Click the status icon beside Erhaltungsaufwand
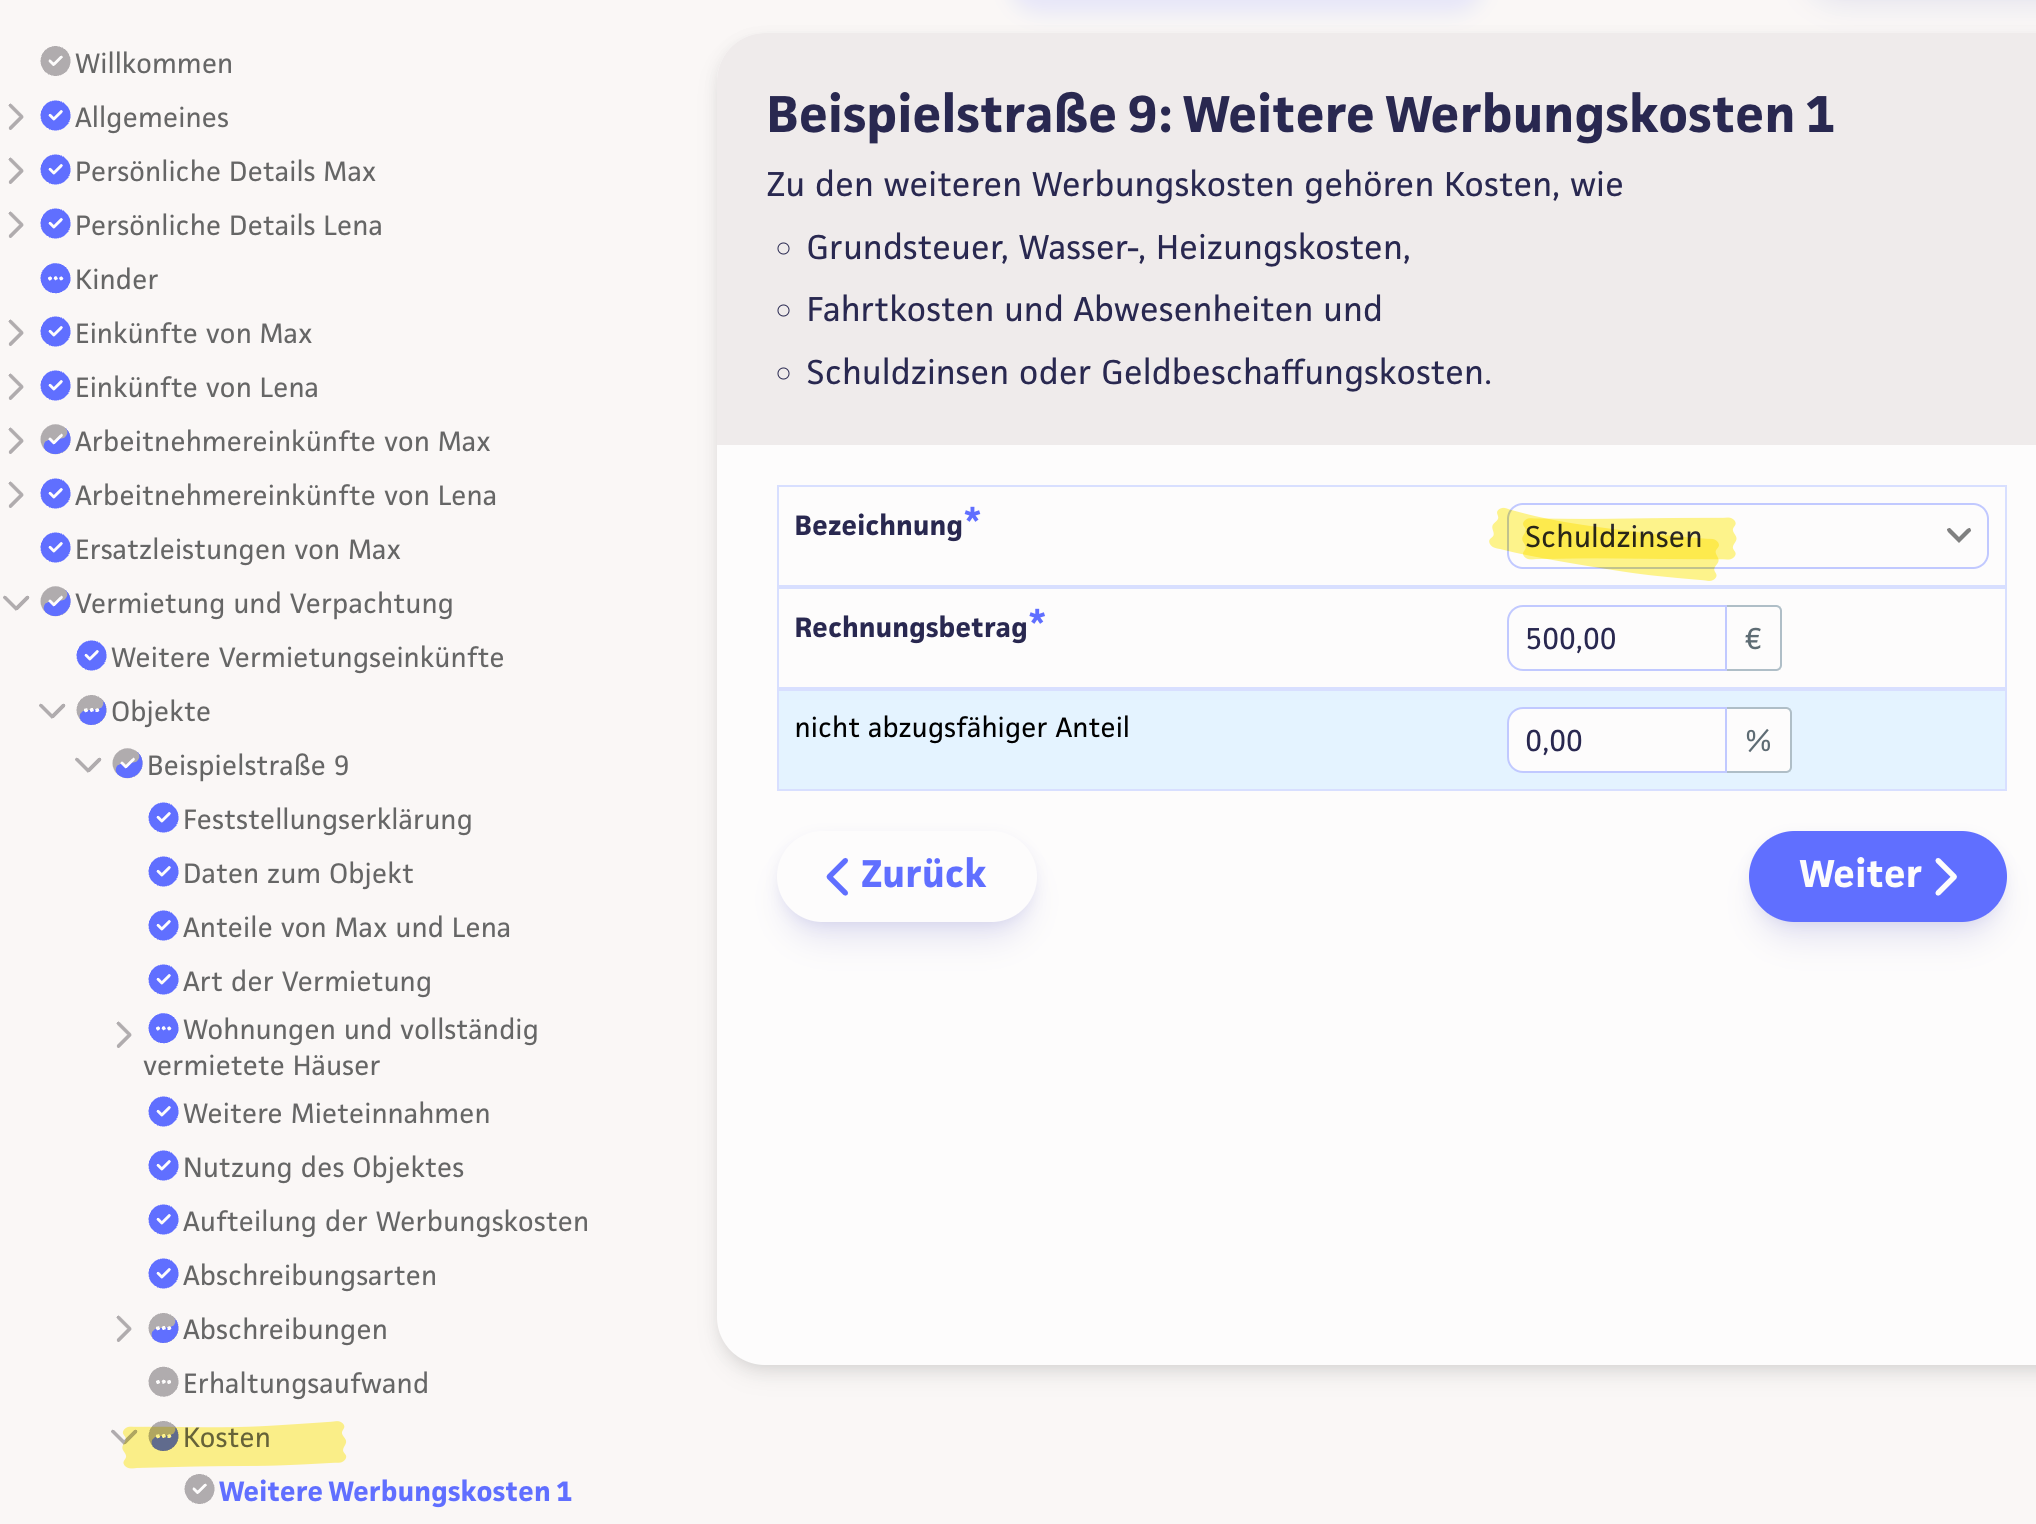Screen dimensions: 2036x1524 click(163, 1382)
